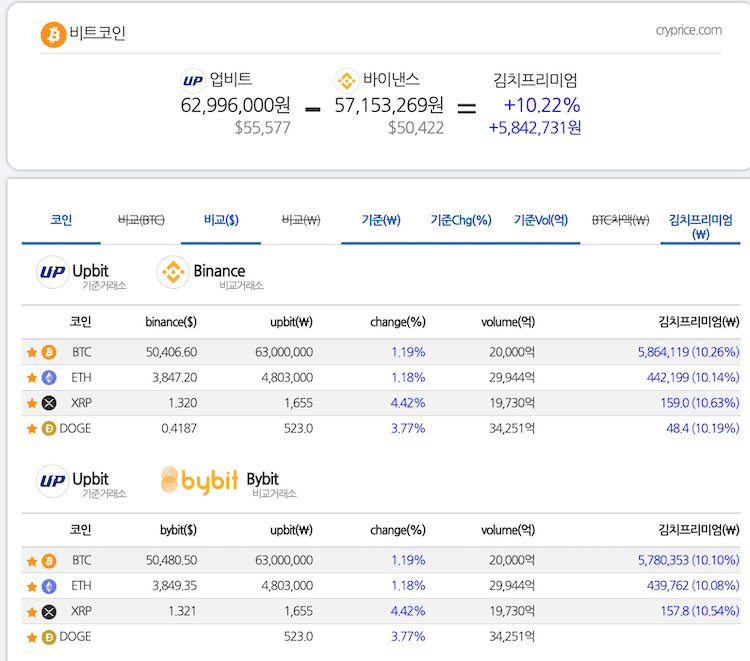Click the XRP coin icon in Binance table
Image resolution: width=750 pixels, height=661 pixels.
pyautogui.click(x=49, y=403)
